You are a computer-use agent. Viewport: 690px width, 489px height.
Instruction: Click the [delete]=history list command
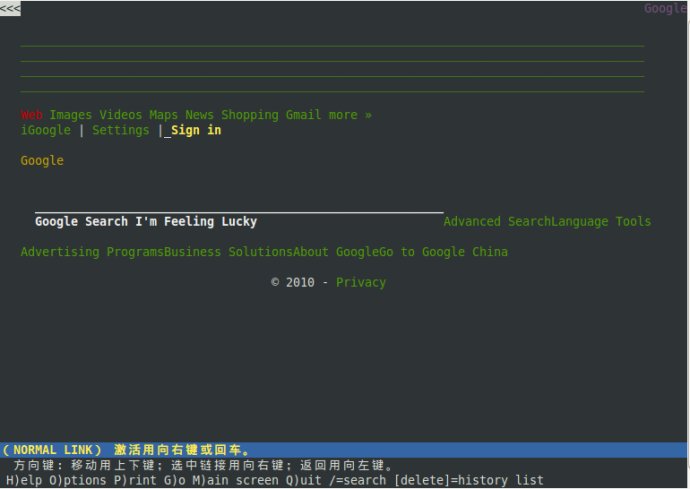469,480
